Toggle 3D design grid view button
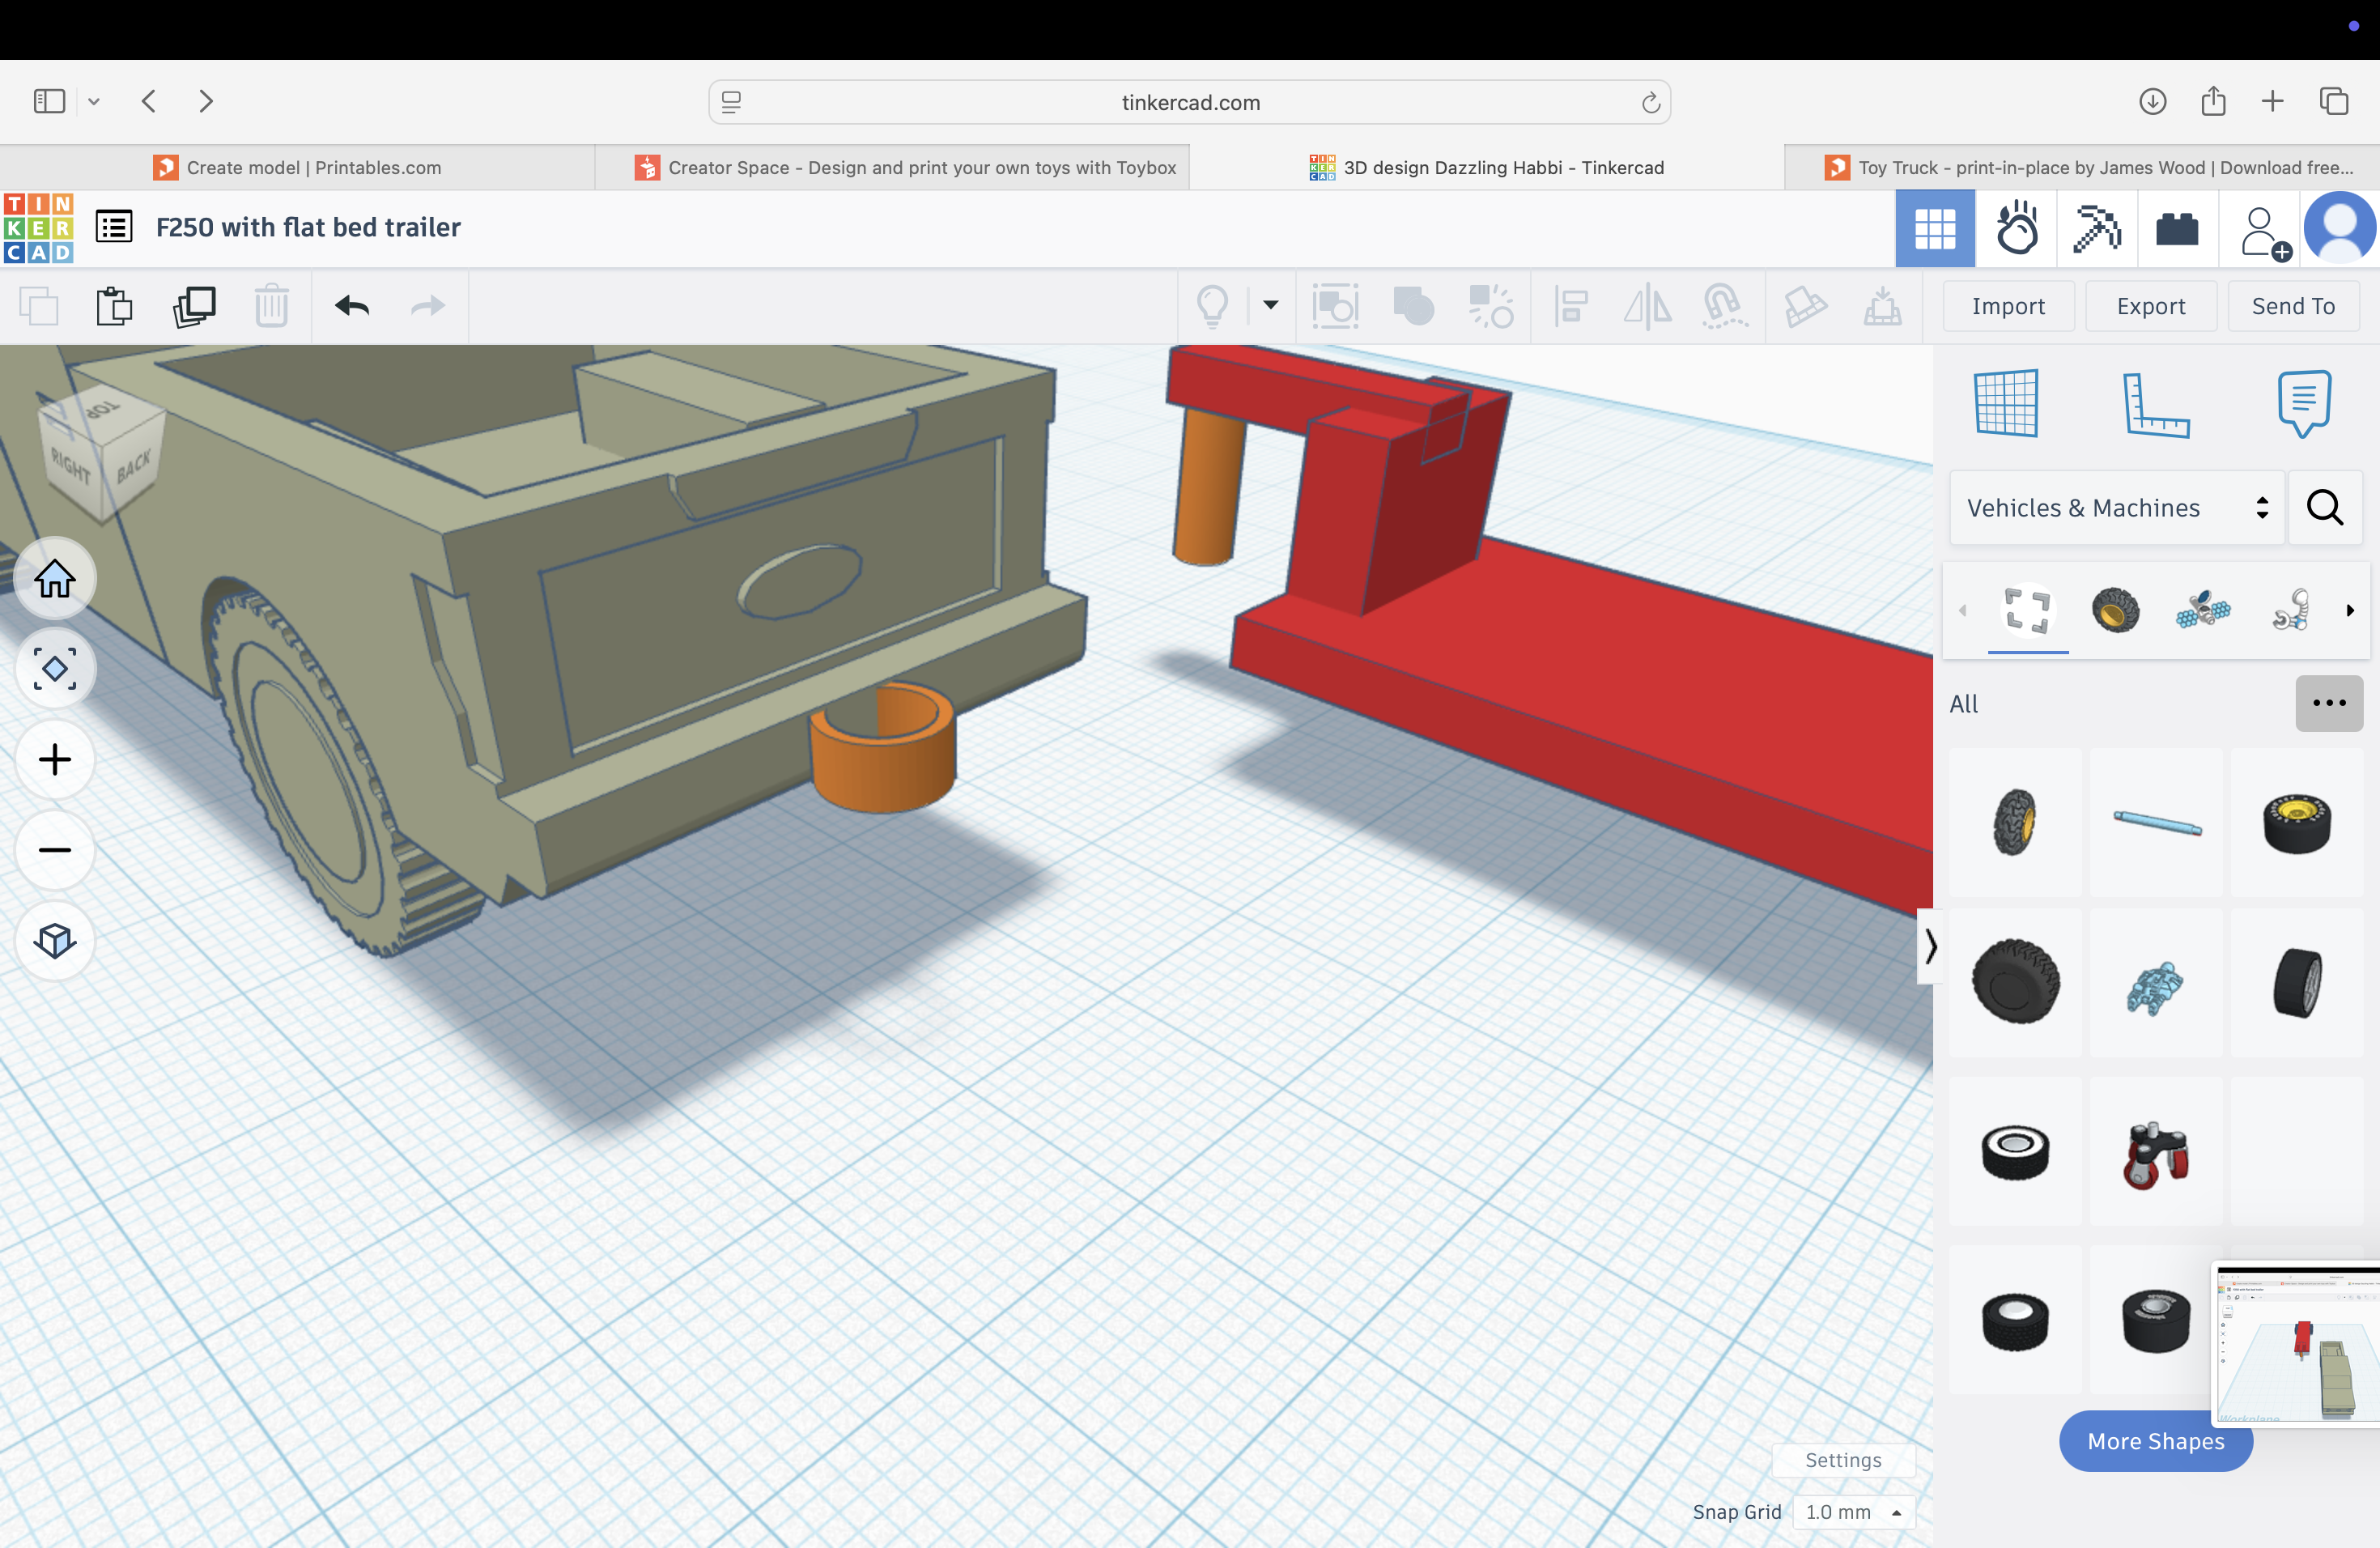Screen dimensions: 2380x1548 (x=1934, y=229)
